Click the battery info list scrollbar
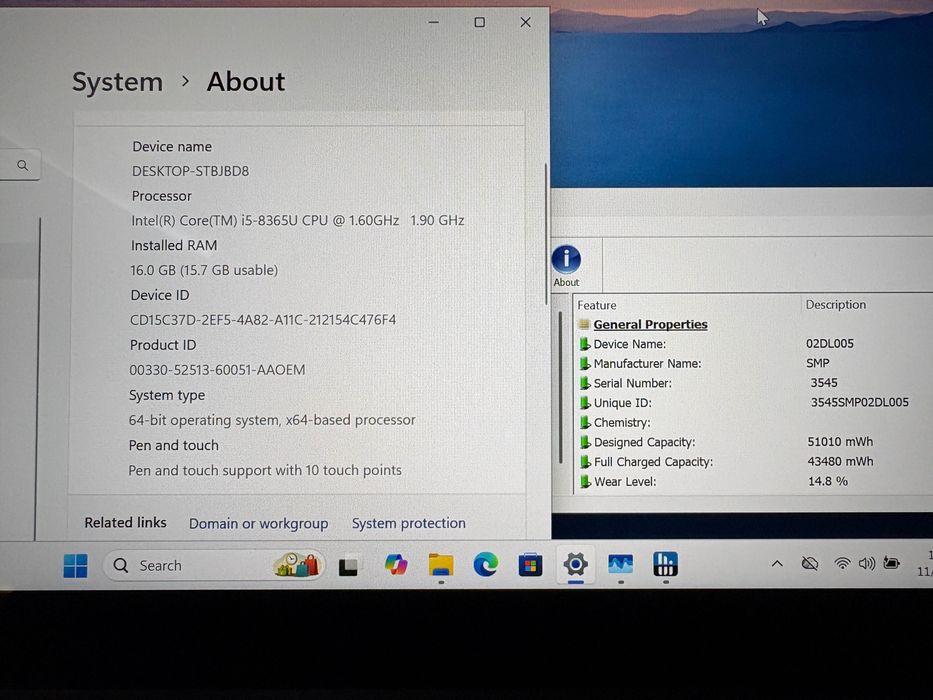The height and width of the screenshot is (700, 933). 561,387
